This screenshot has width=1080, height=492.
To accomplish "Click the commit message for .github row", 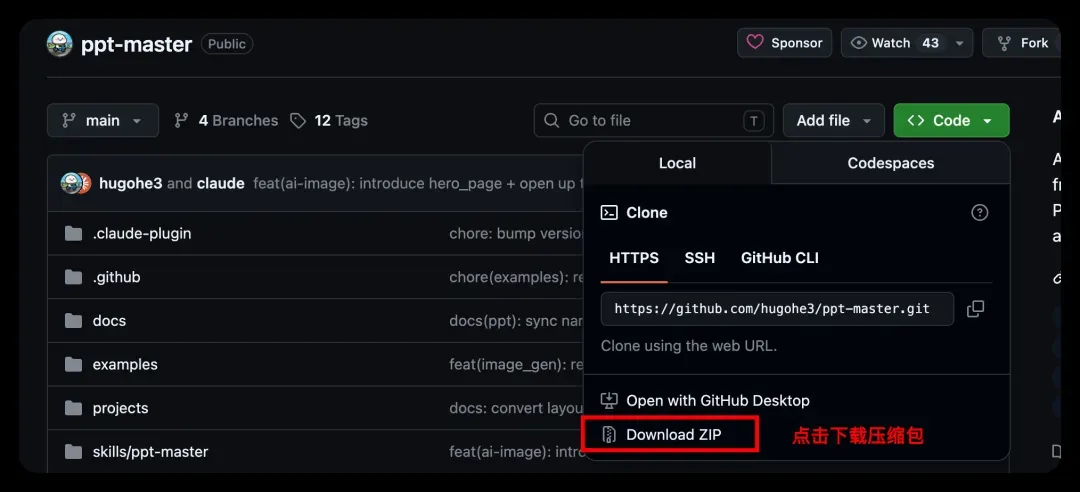I will pyautogui.click(x=517, y=277).
